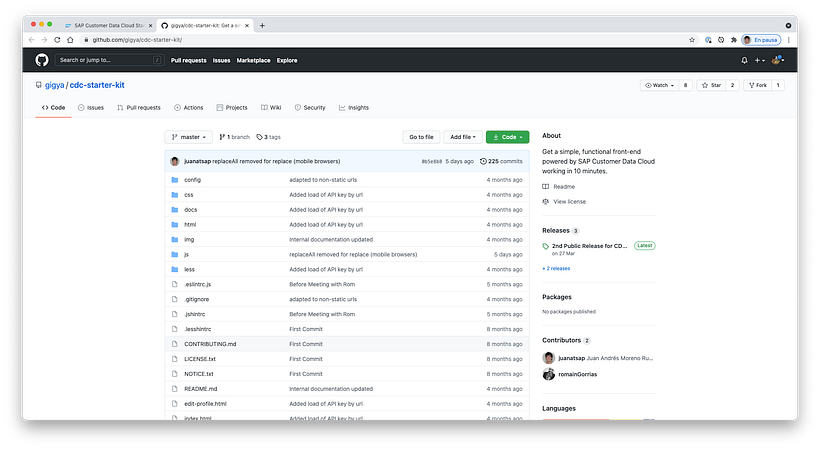Open the docs folder
Screen dimensions: 820x450
190,209
